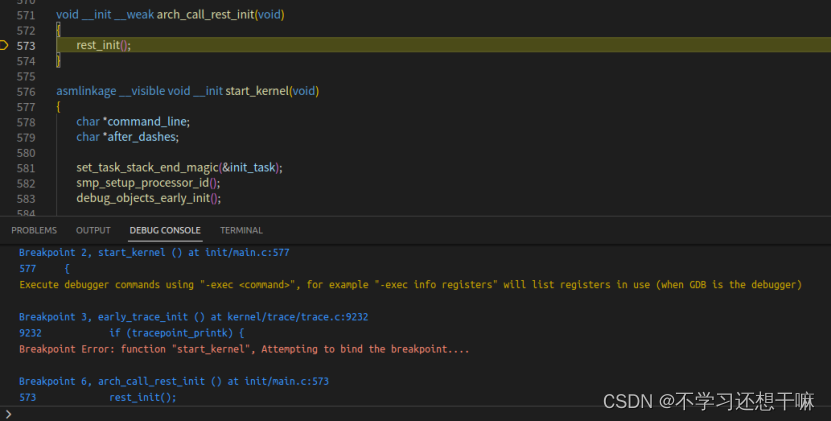Click the '577 {' console output line
Viewport: 831px width, 421px height.
point(45,269)
